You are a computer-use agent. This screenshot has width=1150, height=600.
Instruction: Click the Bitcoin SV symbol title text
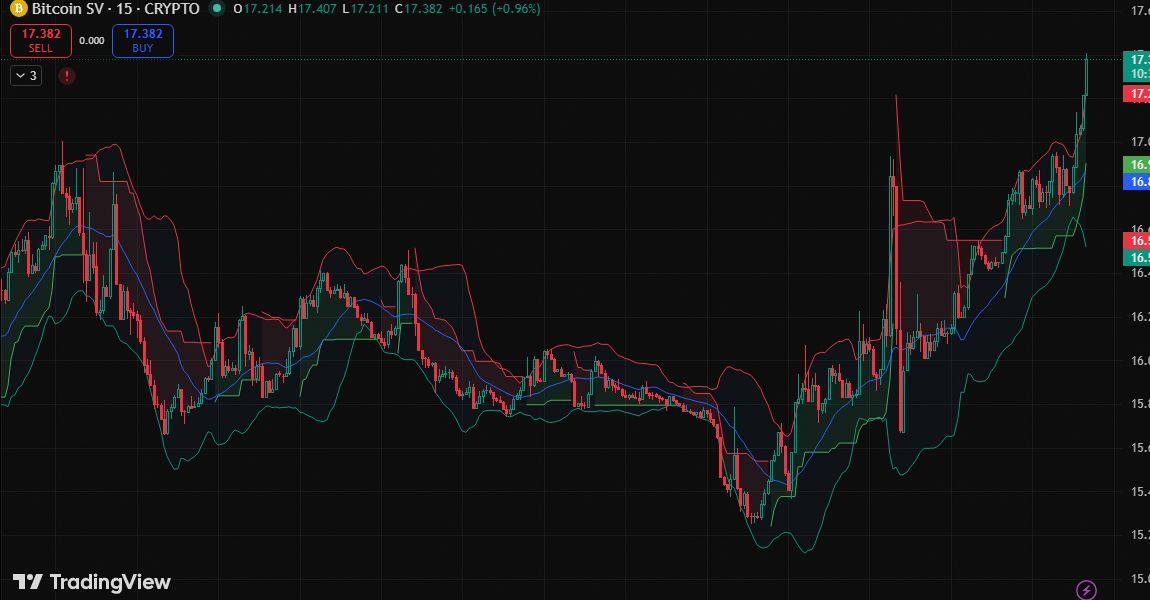click(115, 9)
